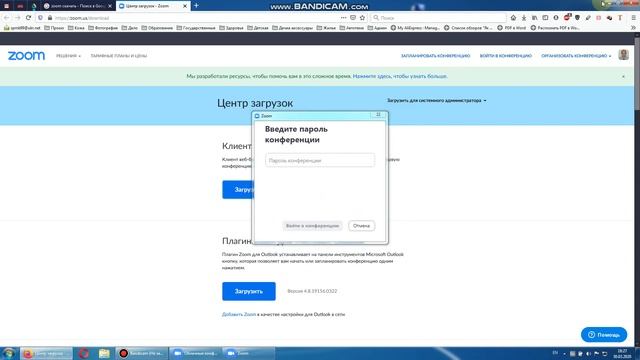This screenshot has height=360, width=640.
Task: Click the Zoom logo
Action: [x=27, y=56]
